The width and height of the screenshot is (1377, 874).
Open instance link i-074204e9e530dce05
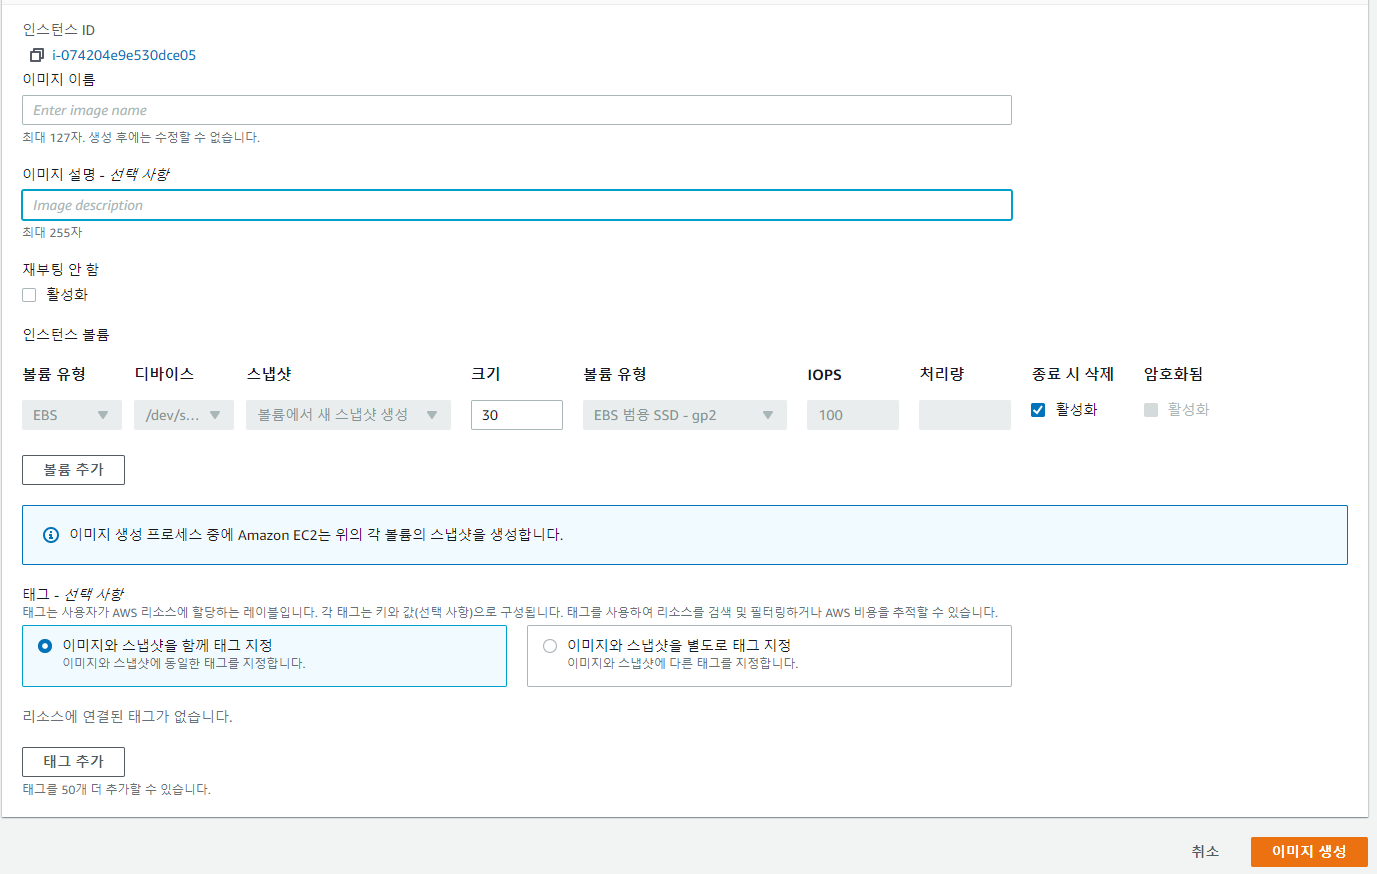pos(124,55)
